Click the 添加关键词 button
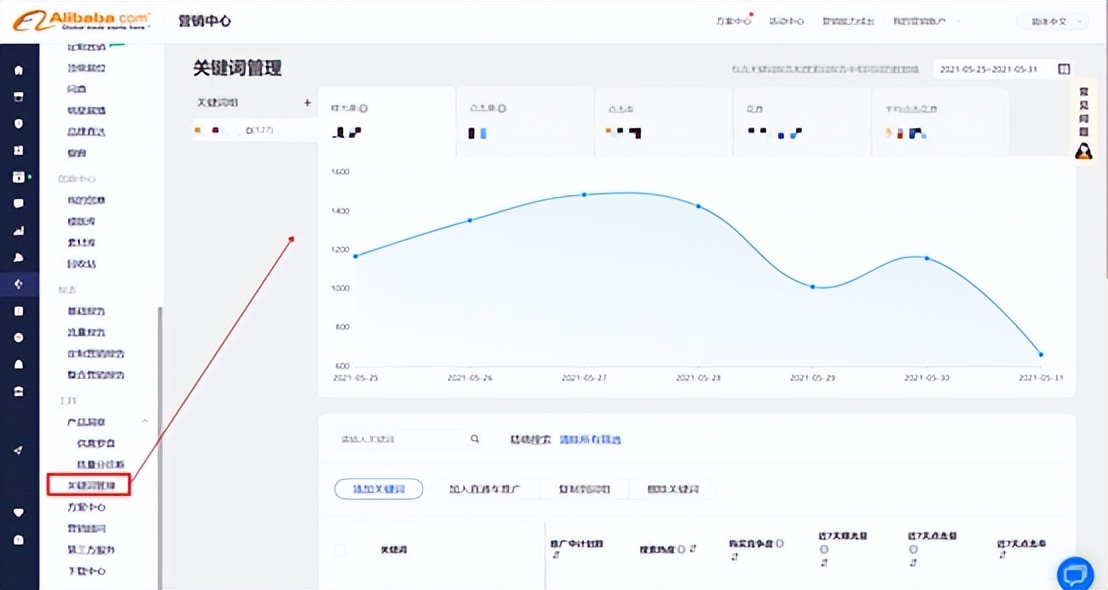Screen dimensions: 1108x590 click(379, 489)
